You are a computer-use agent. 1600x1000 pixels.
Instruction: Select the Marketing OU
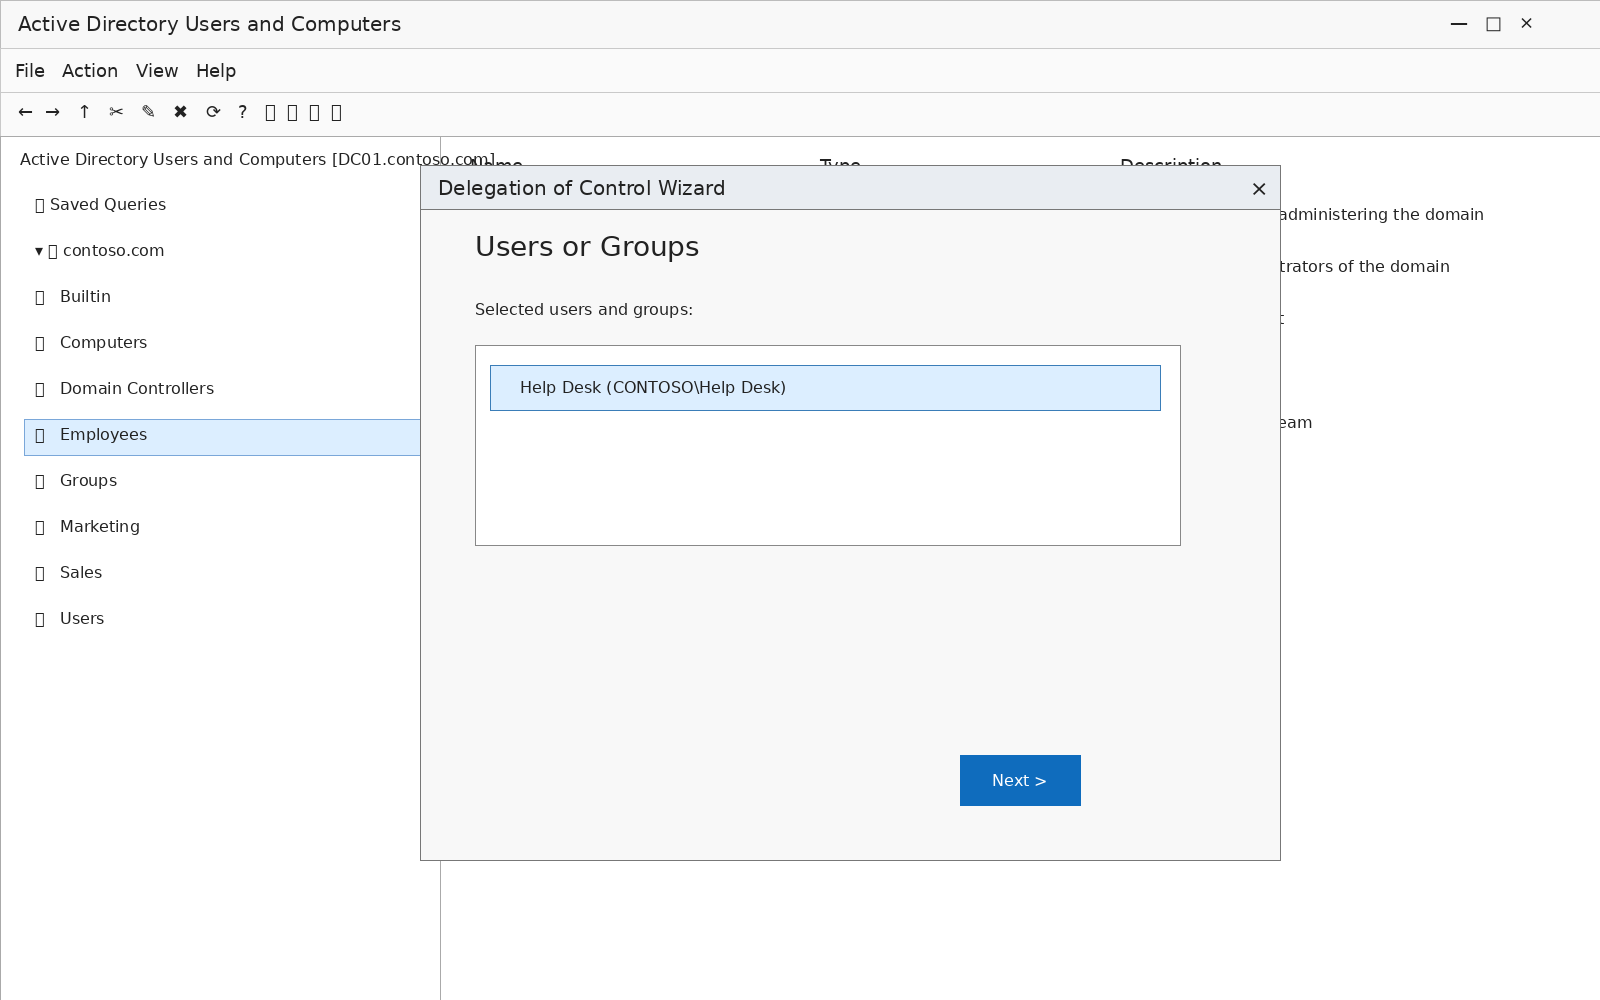(100, 527)
